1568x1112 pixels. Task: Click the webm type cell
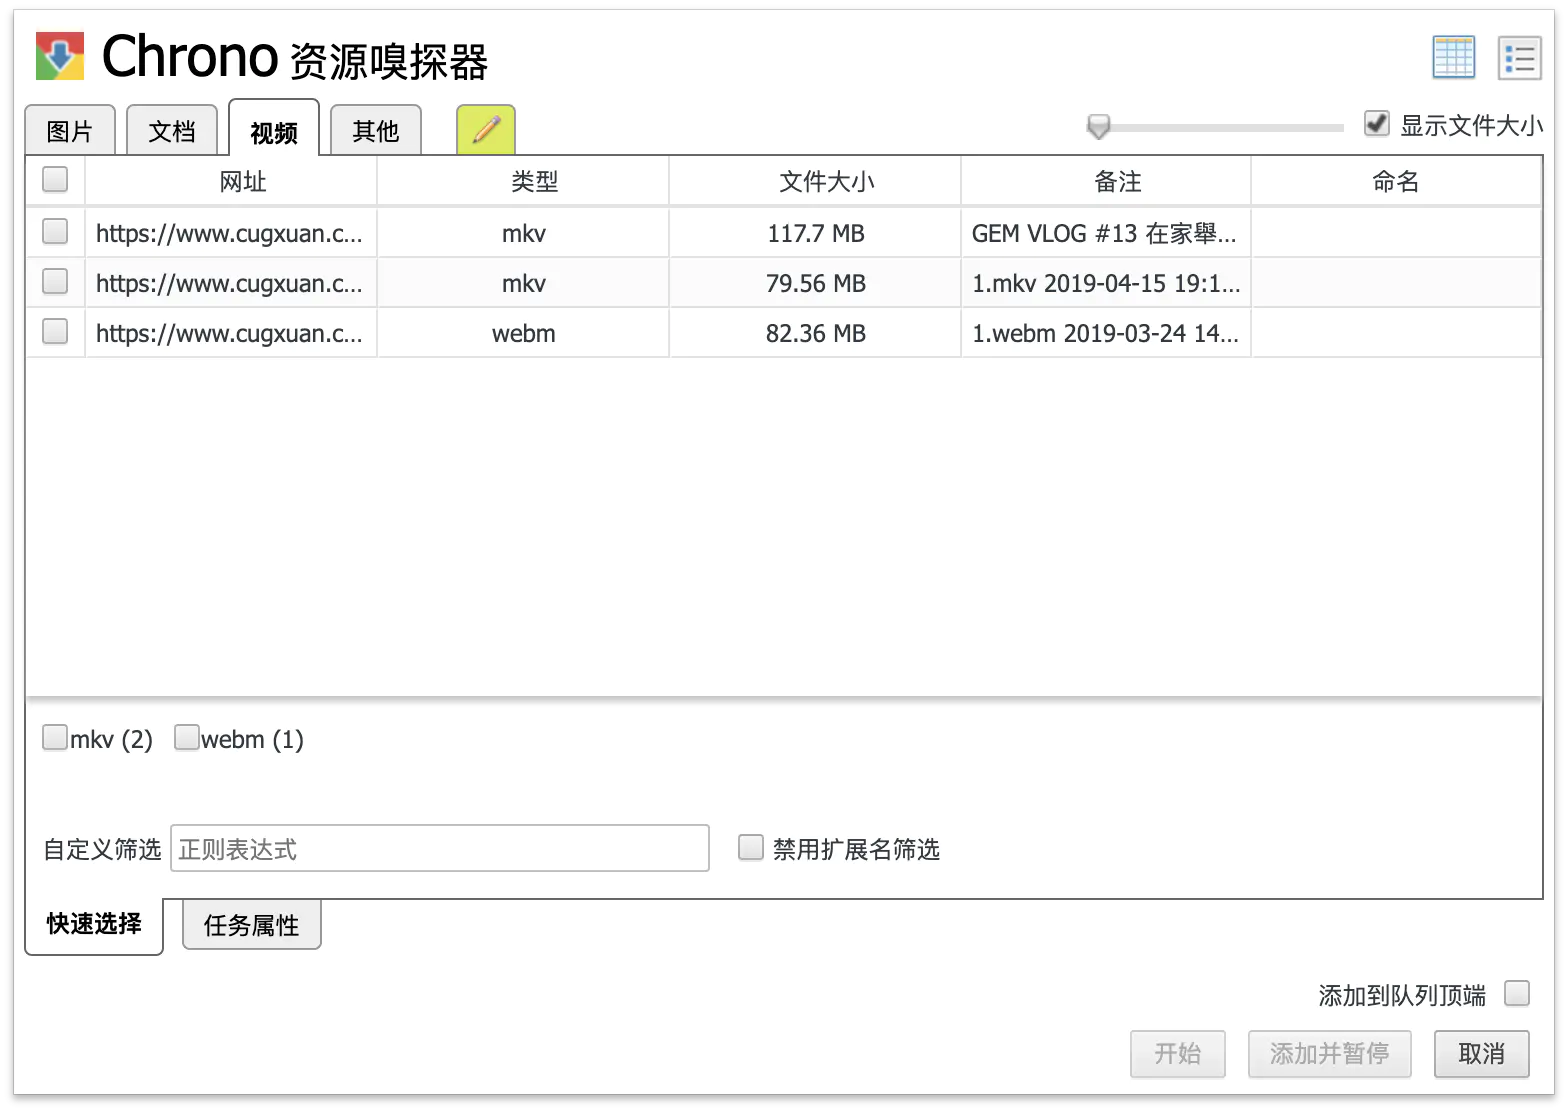523,334
